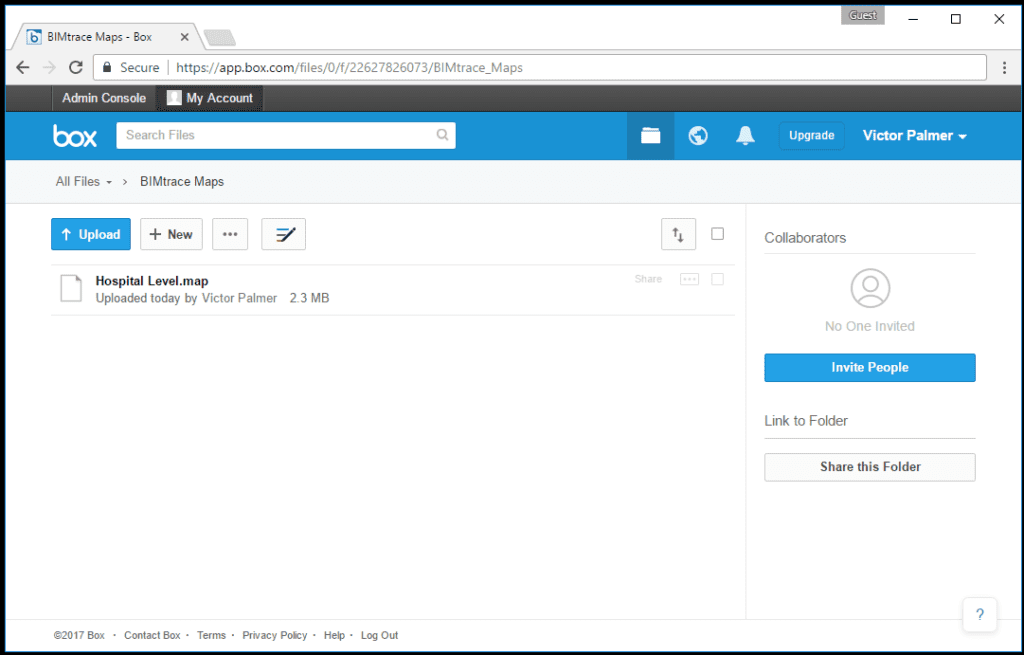Open the Chrome menu dots
Viewport: 1024px width, 655px height.
1004,67
